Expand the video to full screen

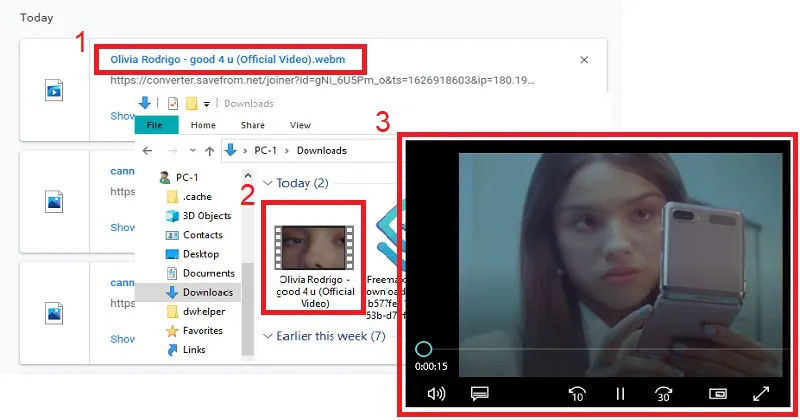tap(761, 393)
